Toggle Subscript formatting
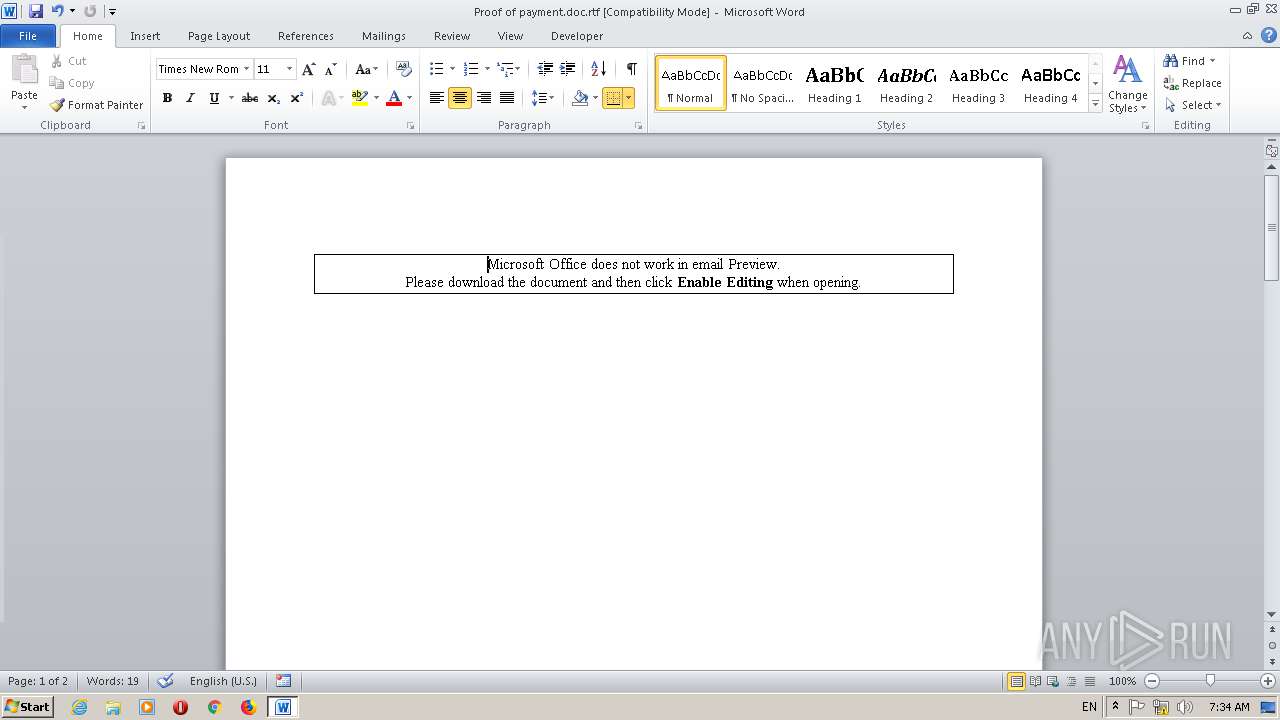The width and height of the screenshot is (1280, 720). (273, 98)
